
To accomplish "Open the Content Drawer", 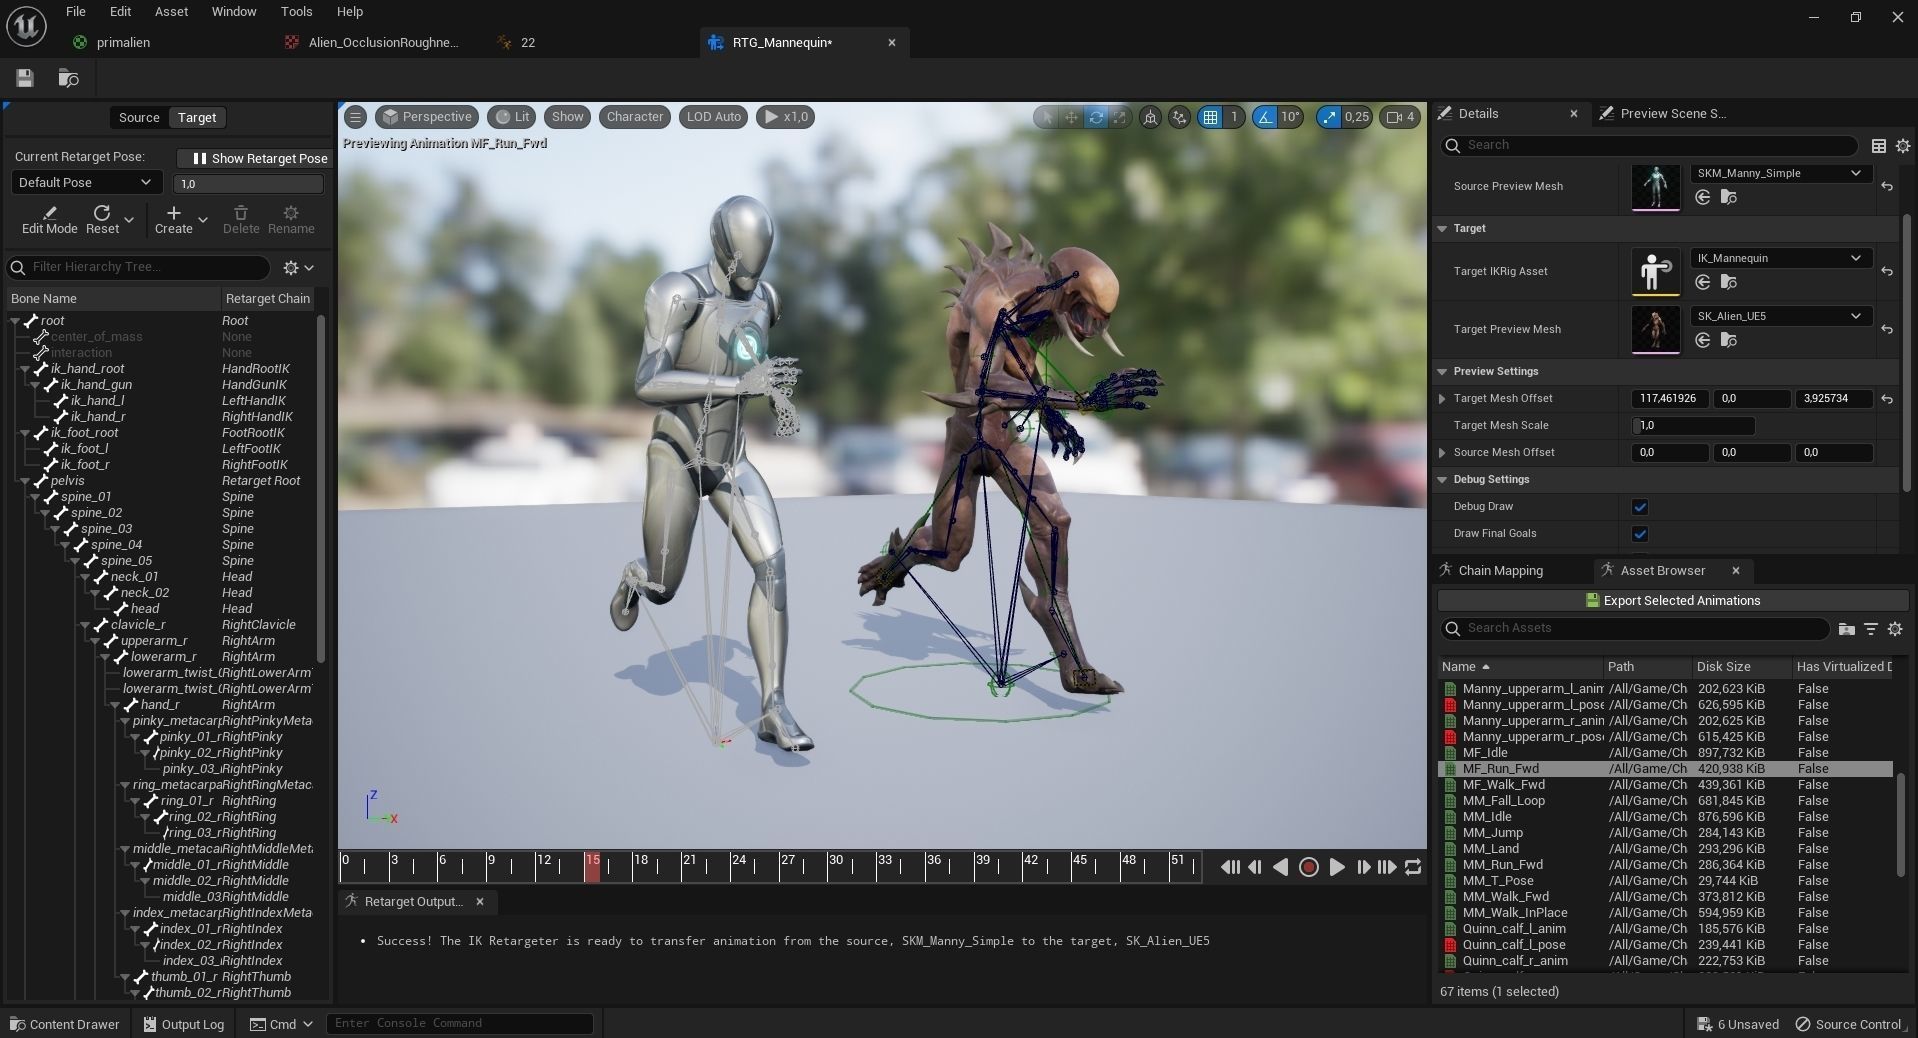I will (x=64, y=1024).
